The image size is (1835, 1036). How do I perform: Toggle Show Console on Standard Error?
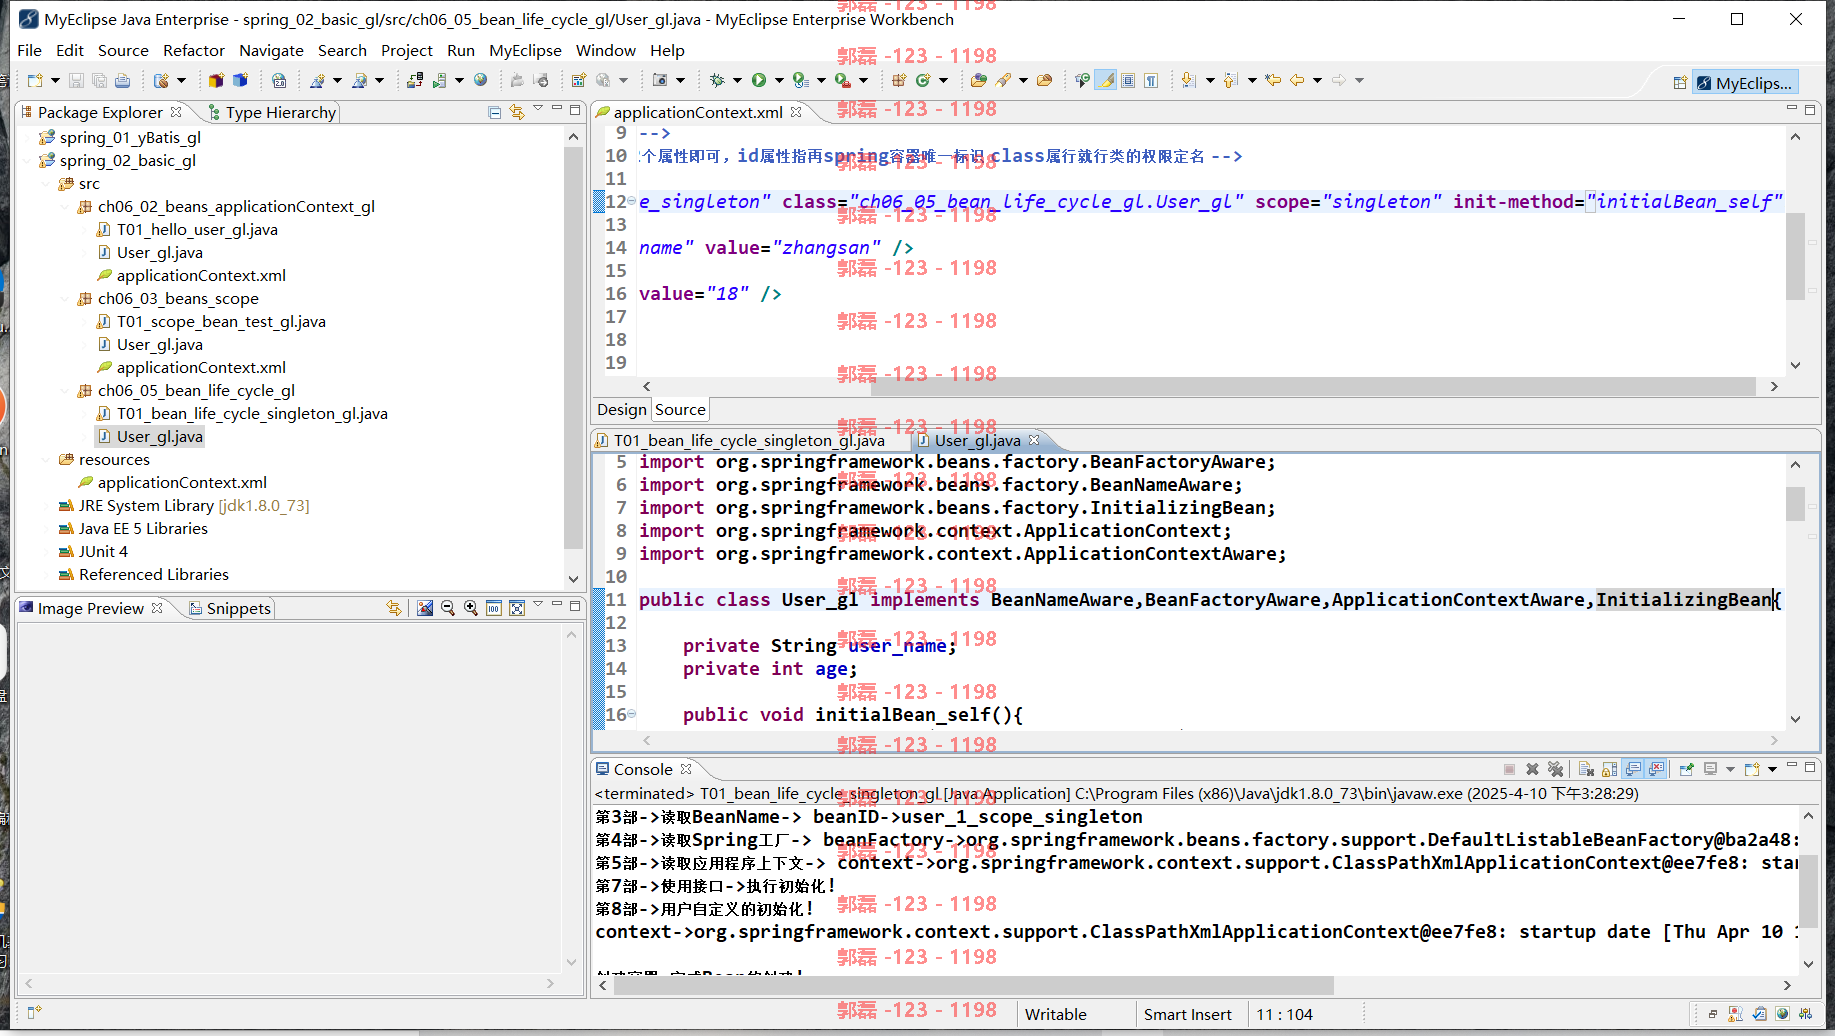click(x=1657, y=769)
